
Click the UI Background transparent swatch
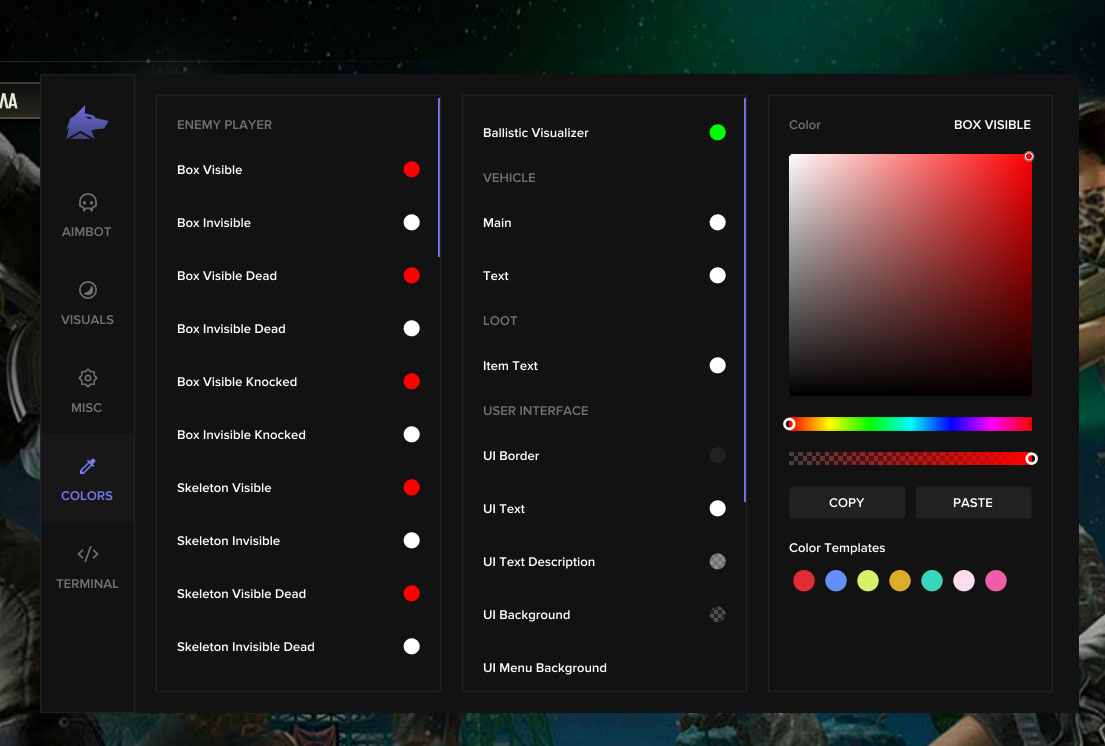click(717, 614)
